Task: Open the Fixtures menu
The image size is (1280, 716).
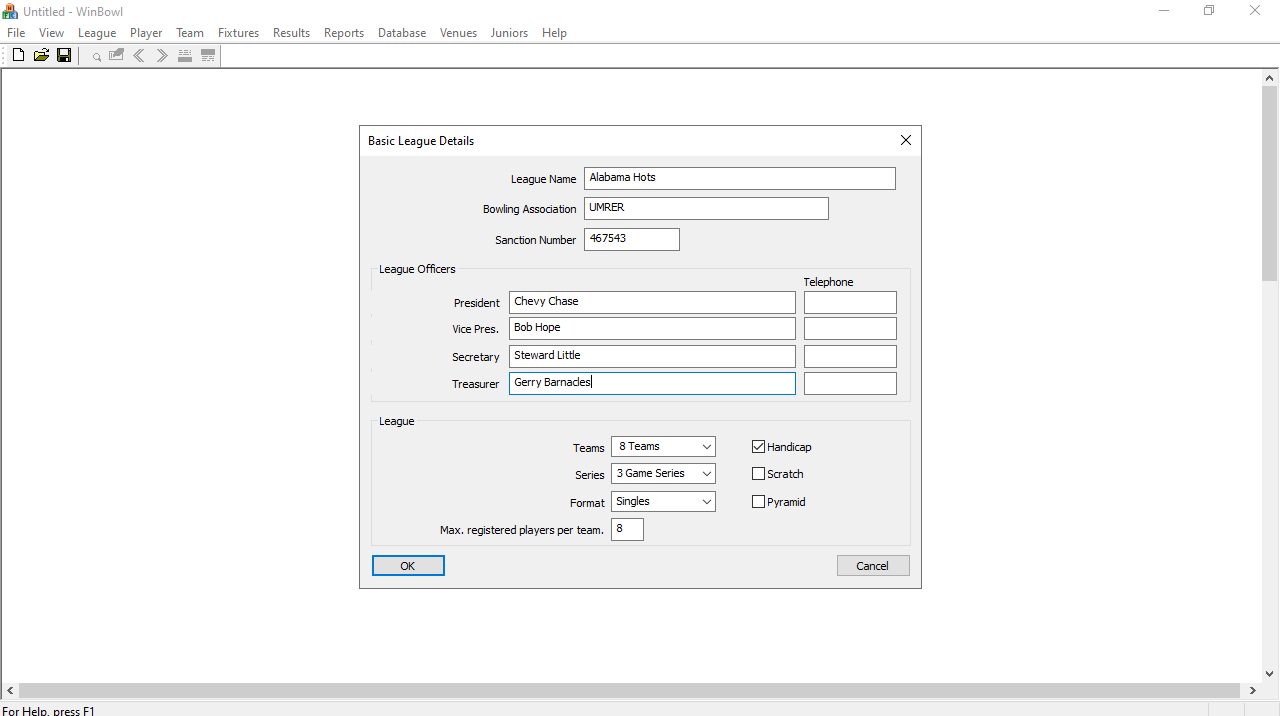Action: click(x=238, y=33)
